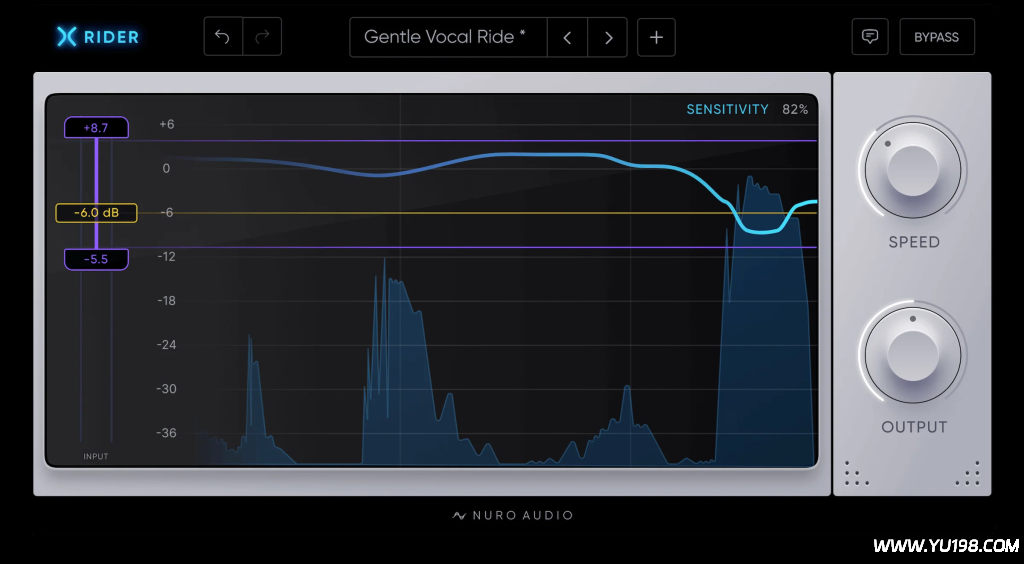This screenshot has height=564, width=1024.
Task: Click the INPUT meter label
Action: coord(96,456)
